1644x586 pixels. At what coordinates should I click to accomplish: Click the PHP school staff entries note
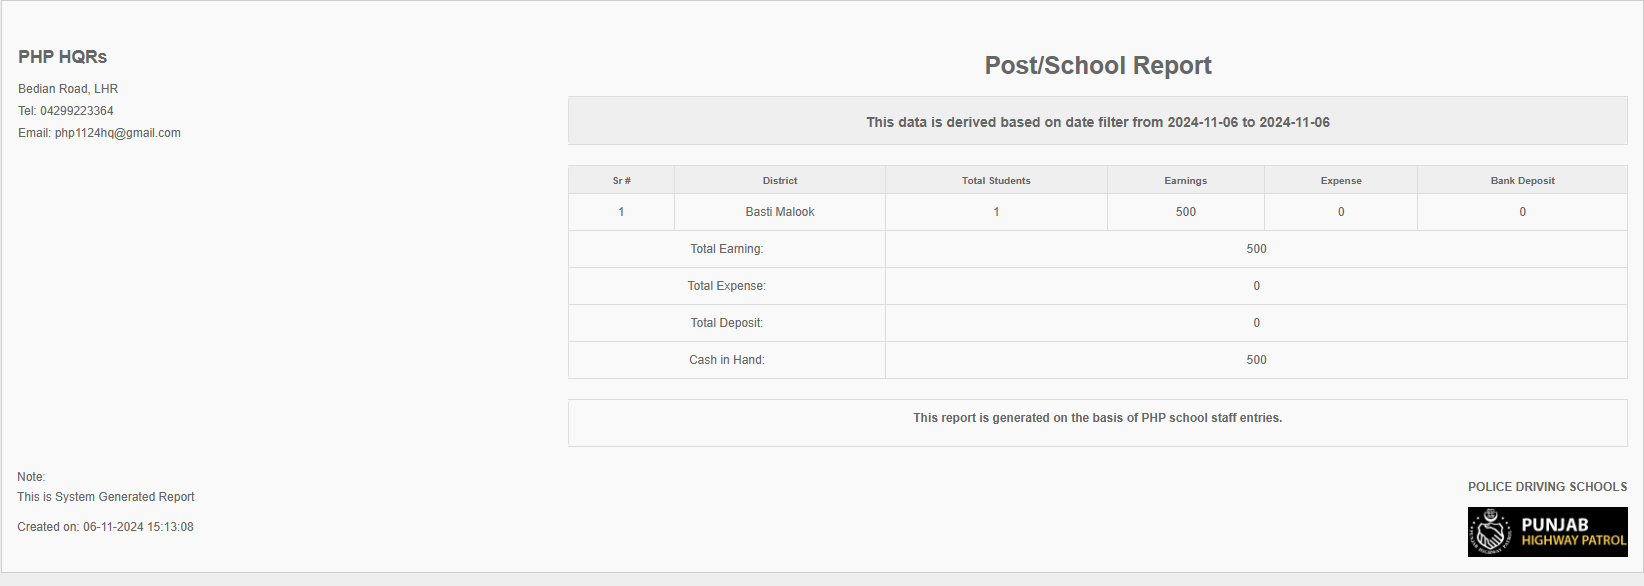click(1097, 418)
